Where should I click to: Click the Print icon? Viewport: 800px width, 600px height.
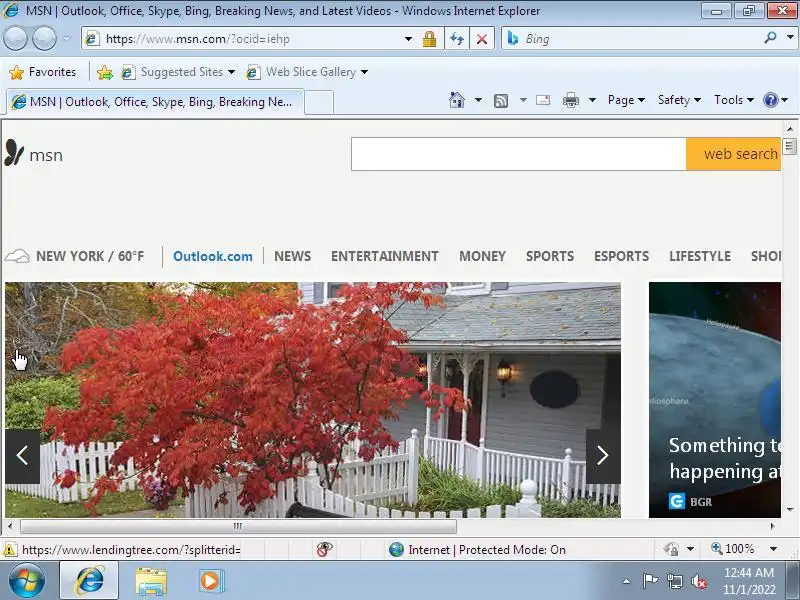click(570, 100)
